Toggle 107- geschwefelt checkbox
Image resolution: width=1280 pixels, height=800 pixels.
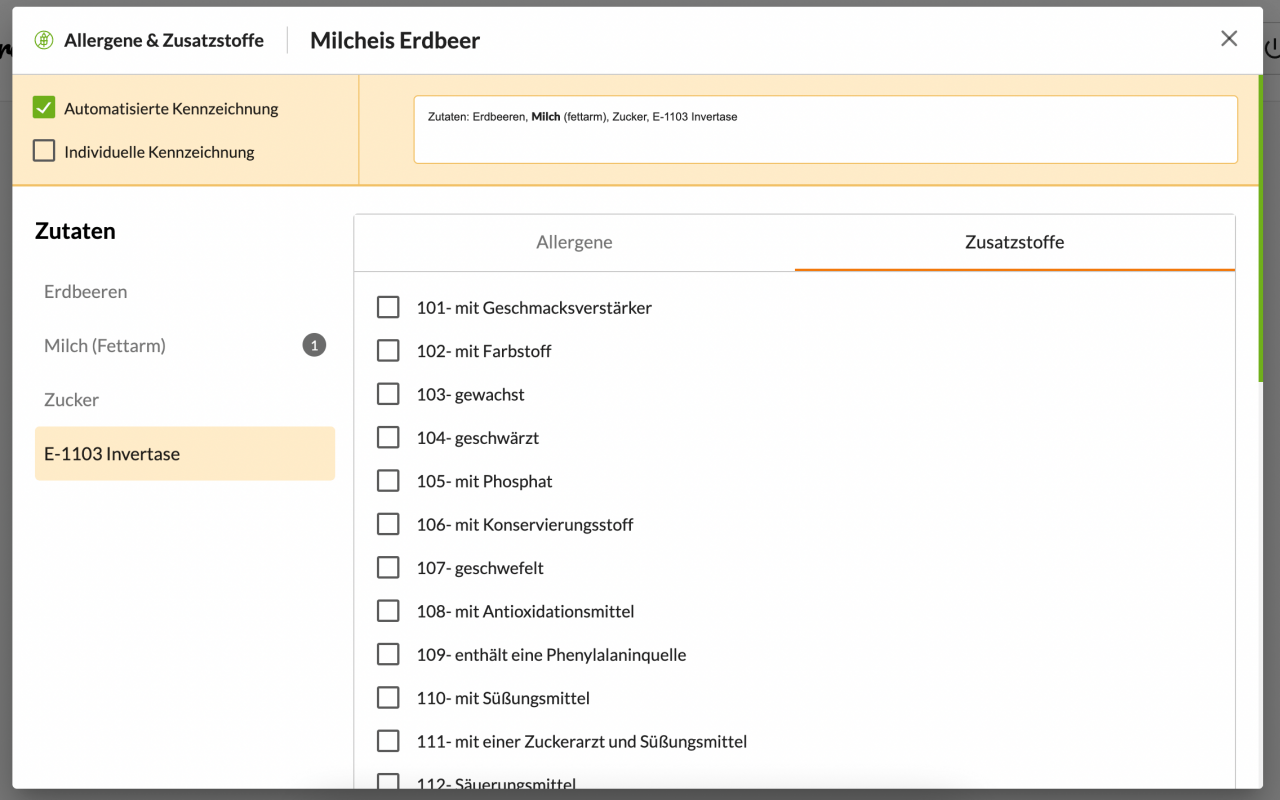(x=388, y=568)
